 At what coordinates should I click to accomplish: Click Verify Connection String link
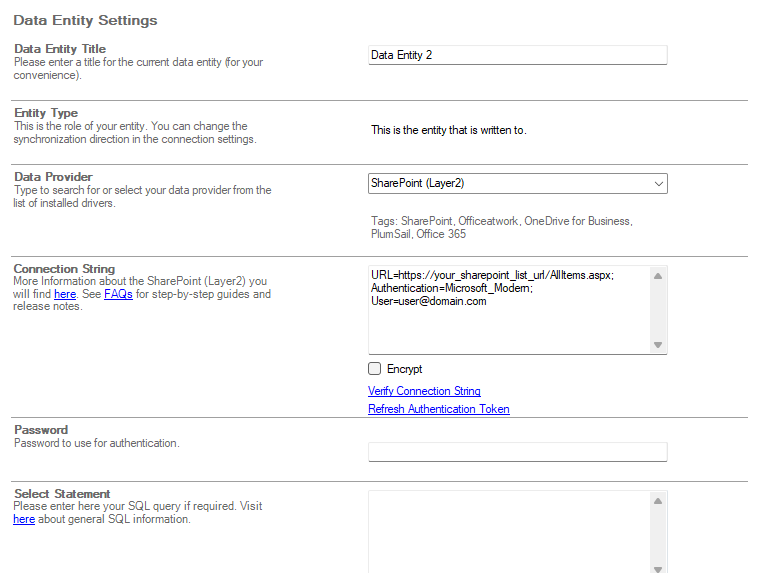pos(424,391)
